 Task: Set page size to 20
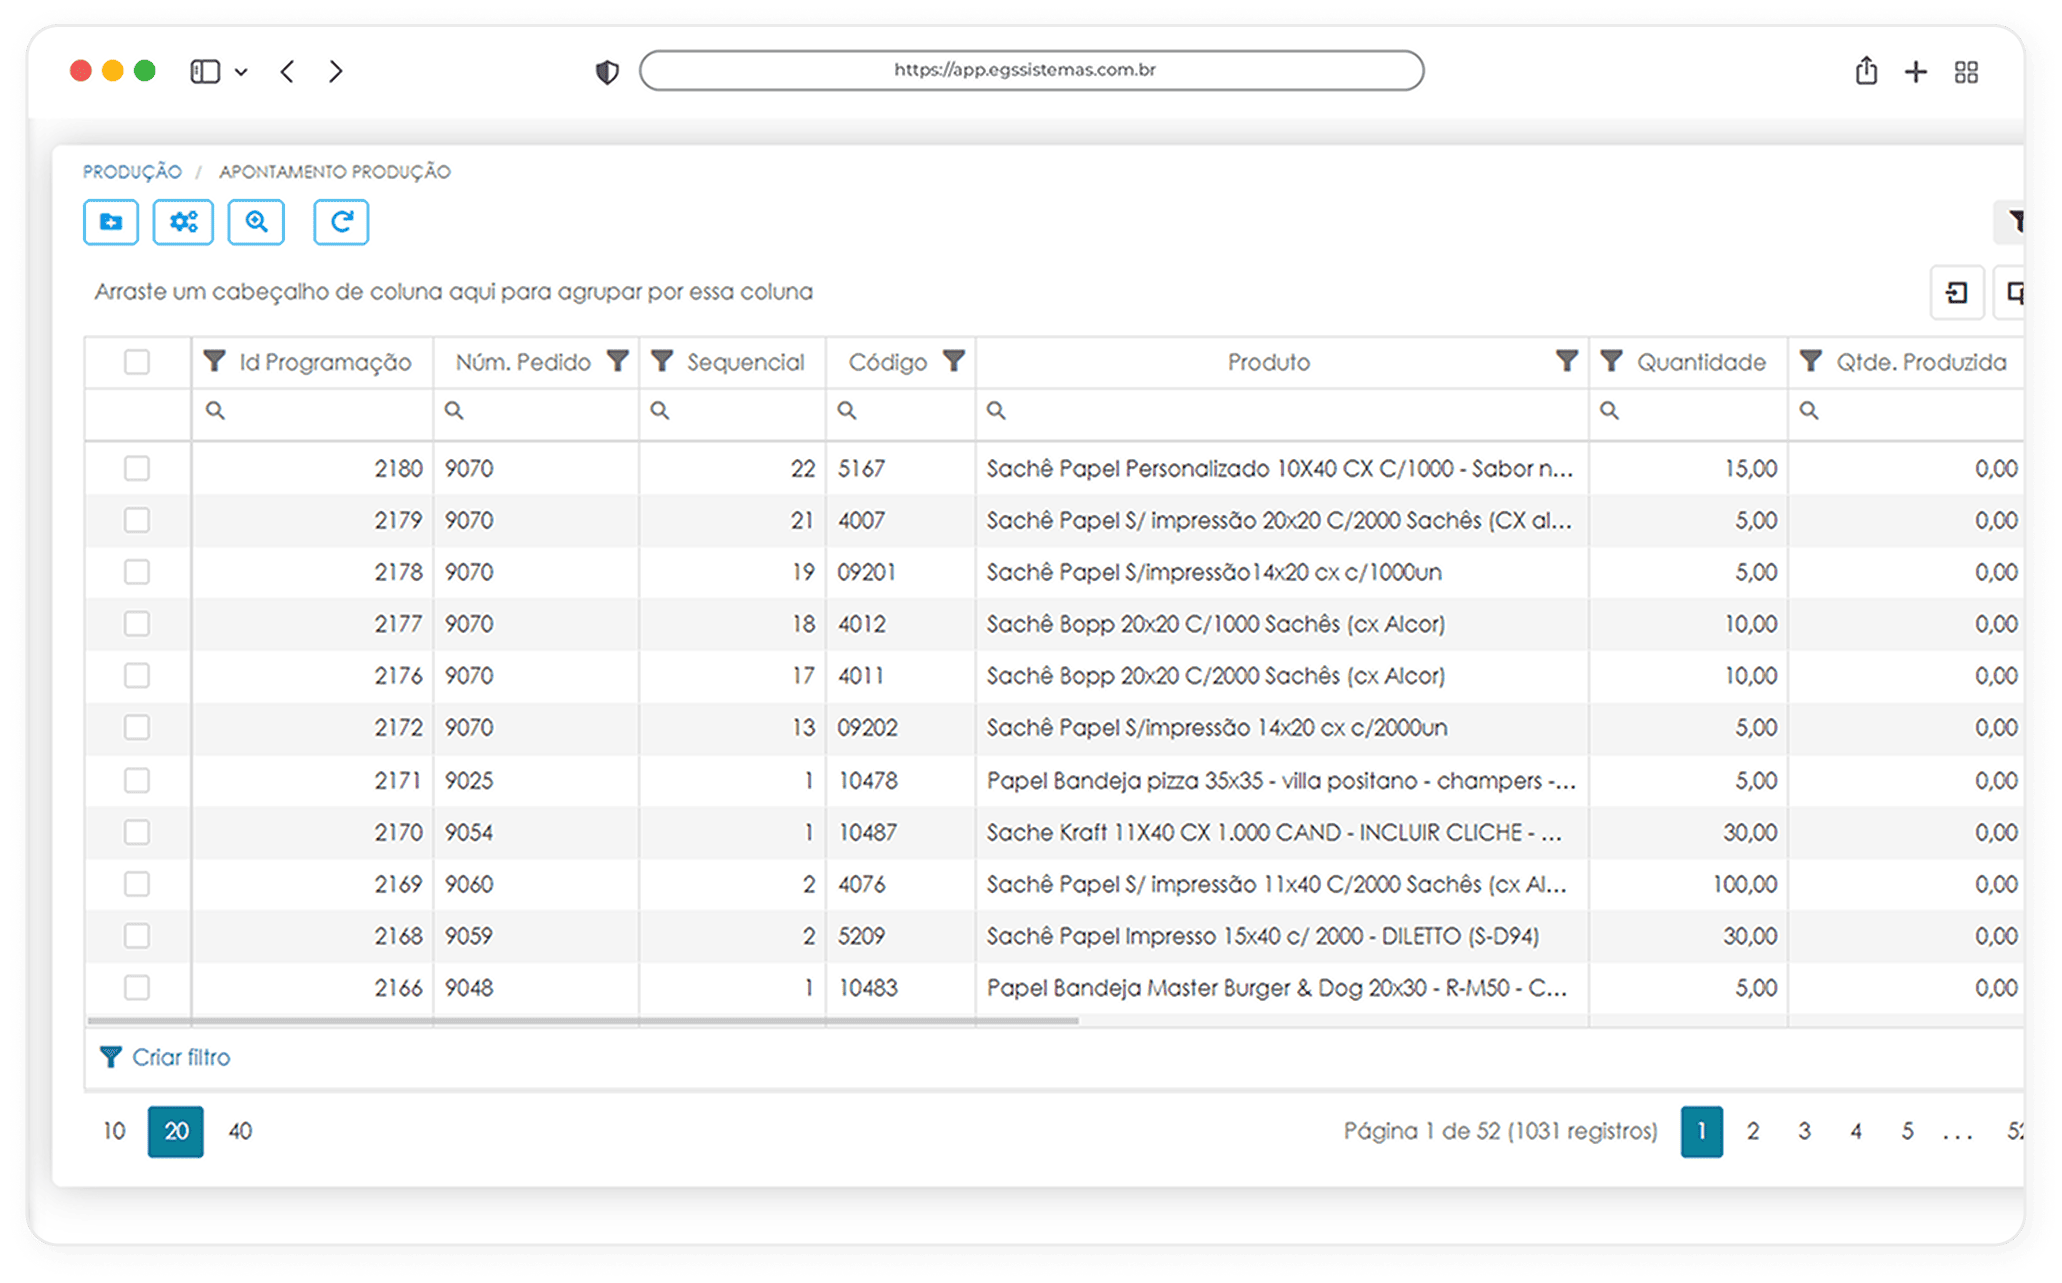click(176, 1131)
